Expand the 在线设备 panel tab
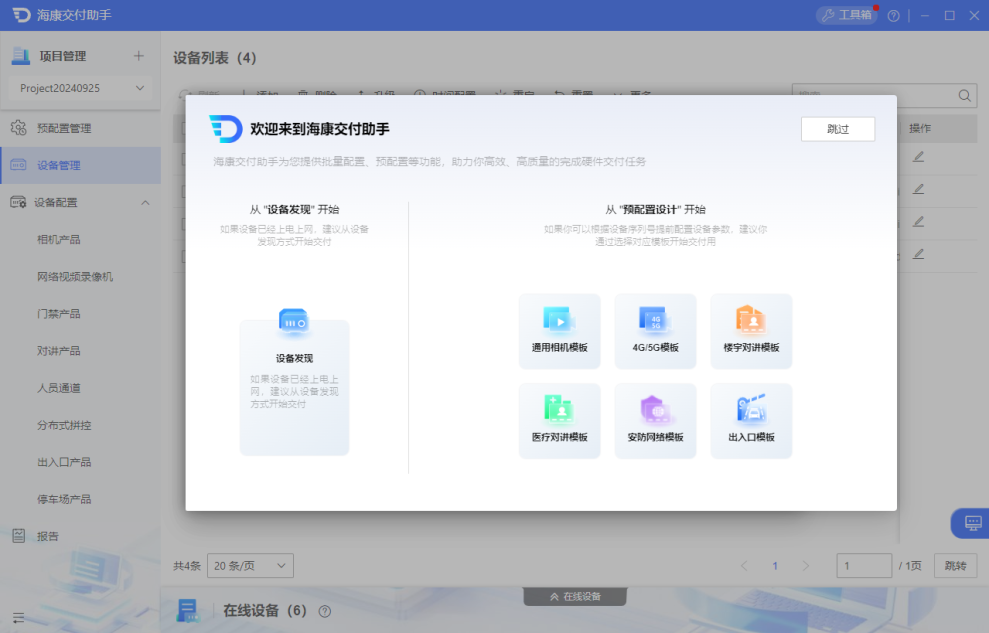989x633 pixels. pyautogui.click(x=575, y=596)
